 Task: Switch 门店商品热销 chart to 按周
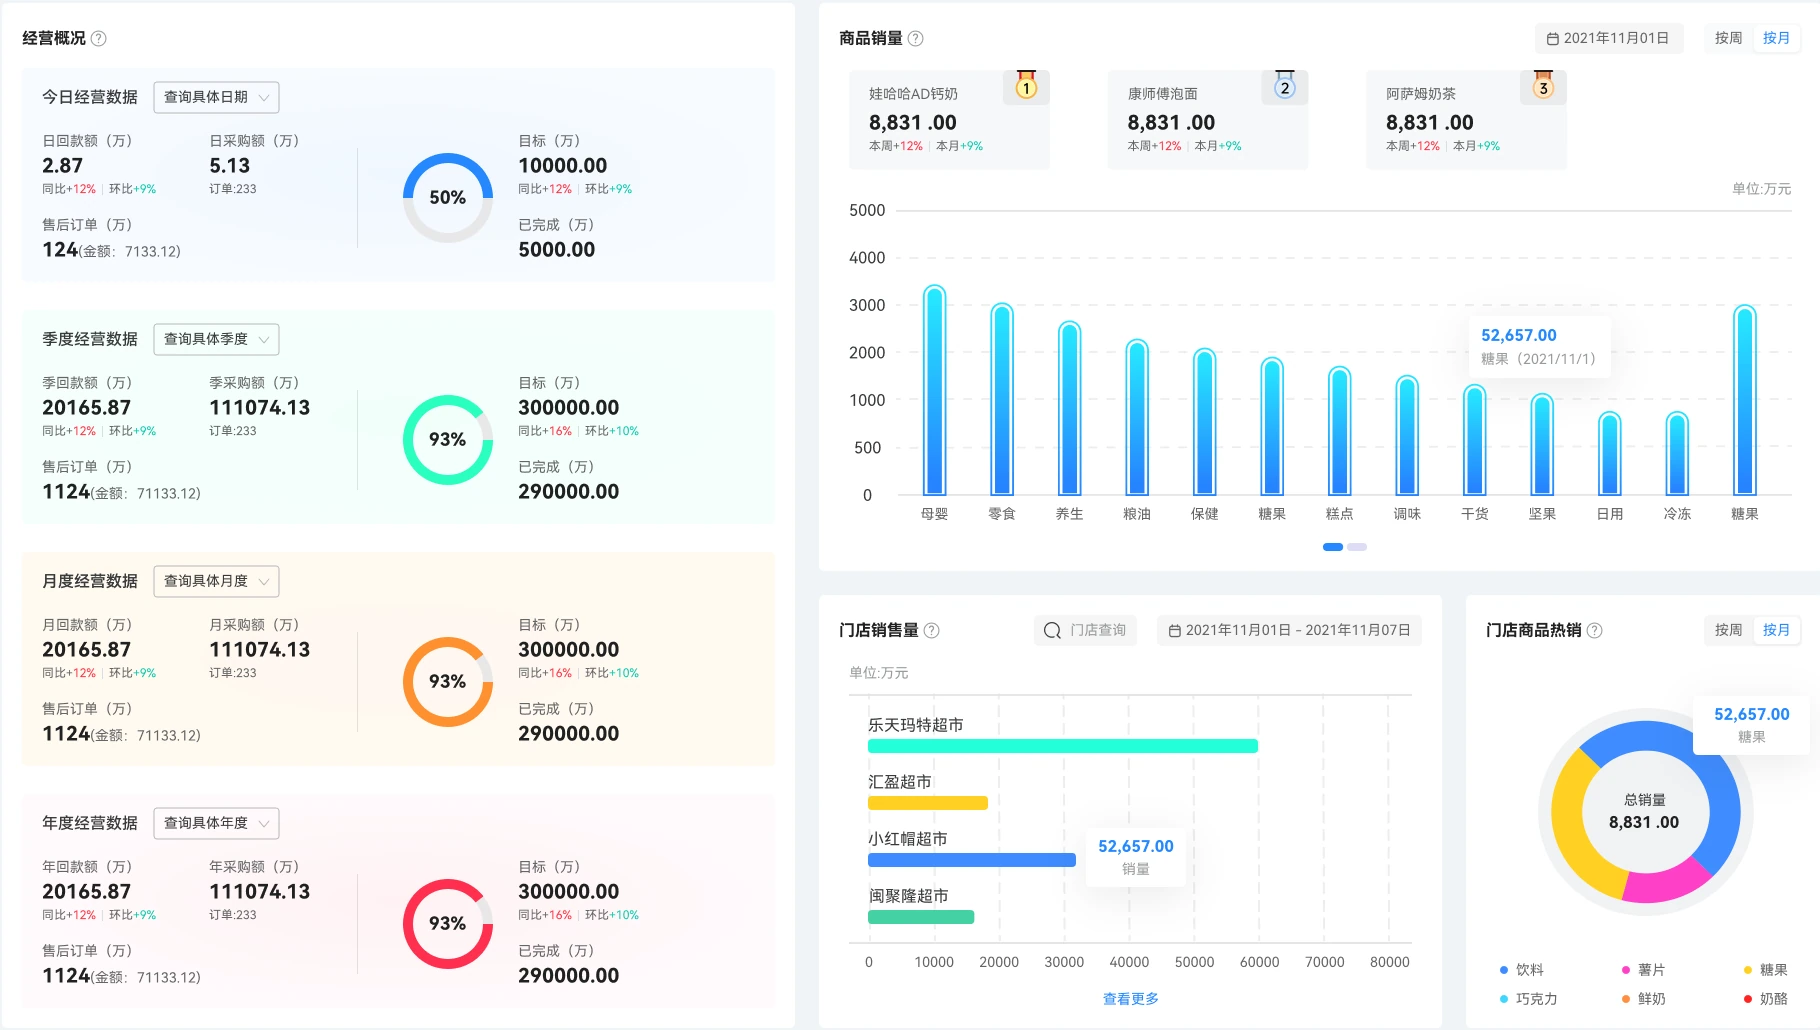click(1728, 630)
